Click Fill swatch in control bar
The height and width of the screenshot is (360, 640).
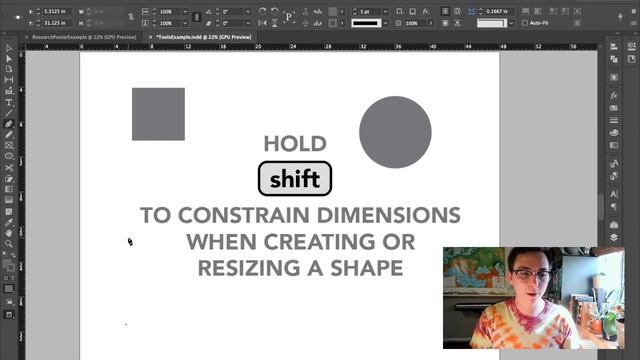(x=333, y=11)
